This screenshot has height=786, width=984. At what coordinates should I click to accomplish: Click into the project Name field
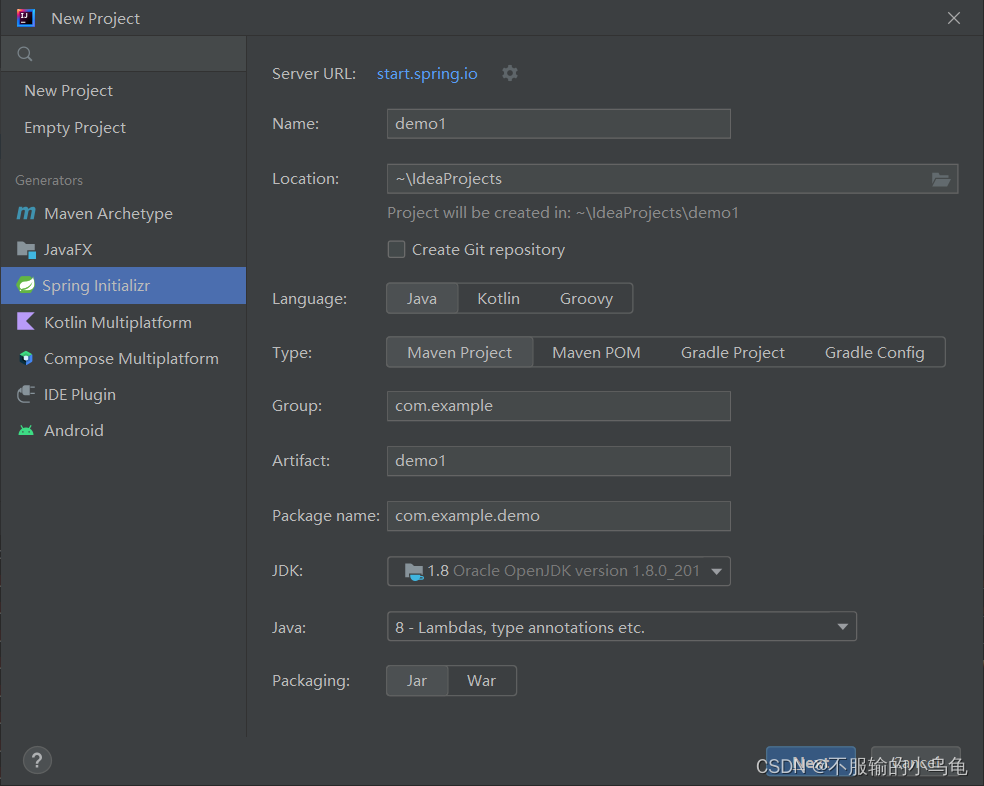pos(559,124)
